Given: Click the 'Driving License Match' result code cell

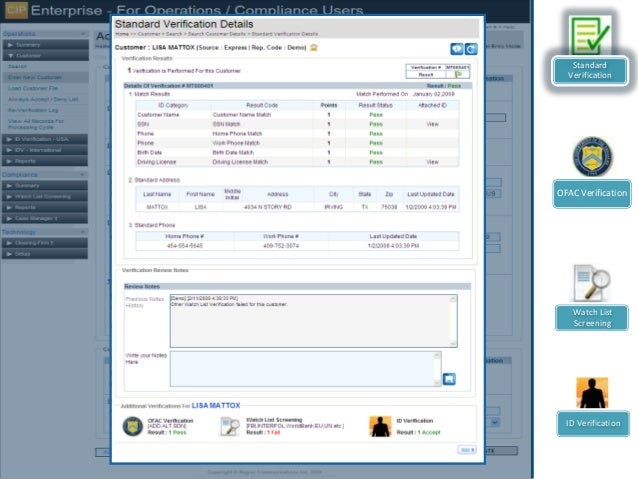Looking at the screenshot, I should coord(240,162).
